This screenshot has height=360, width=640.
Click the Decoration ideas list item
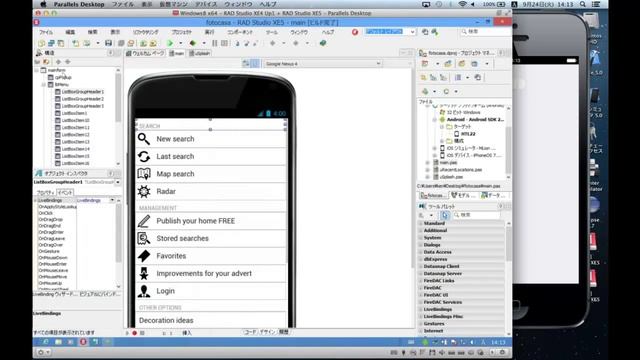(211, 320)
